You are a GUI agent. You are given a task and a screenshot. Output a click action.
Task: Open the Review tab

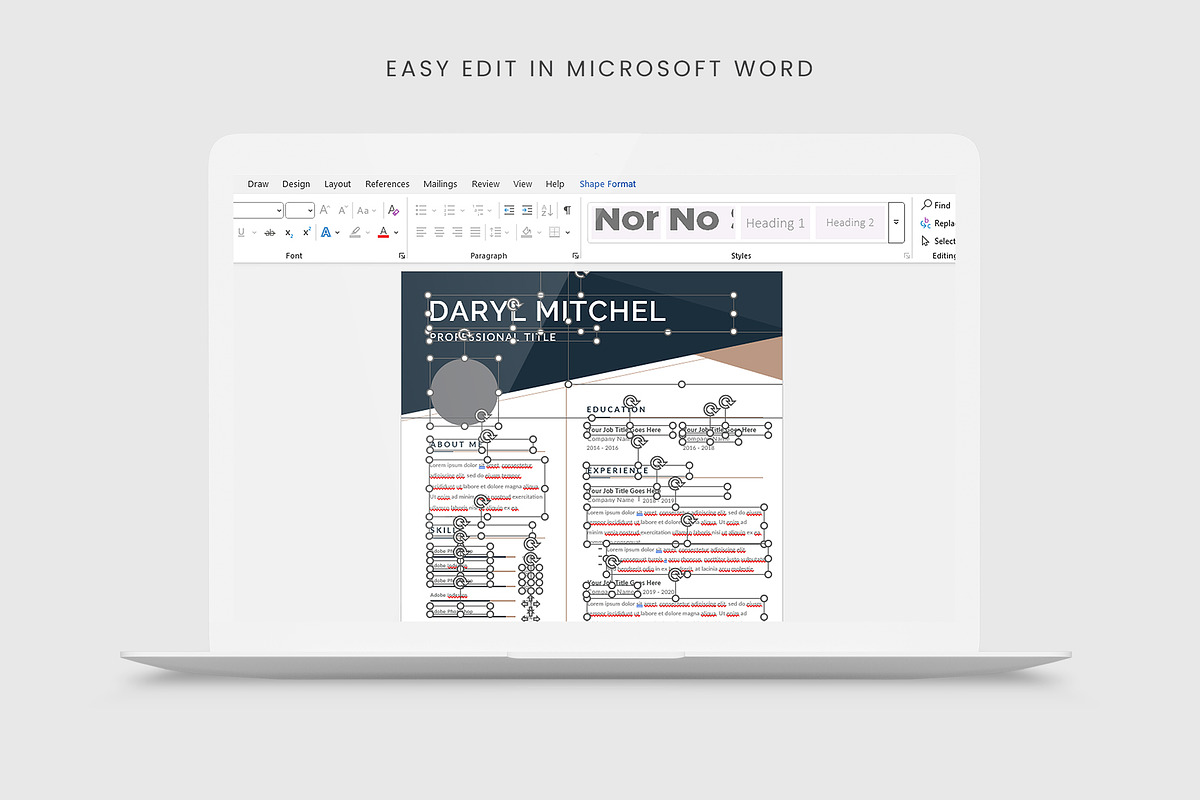coord(486,184)
